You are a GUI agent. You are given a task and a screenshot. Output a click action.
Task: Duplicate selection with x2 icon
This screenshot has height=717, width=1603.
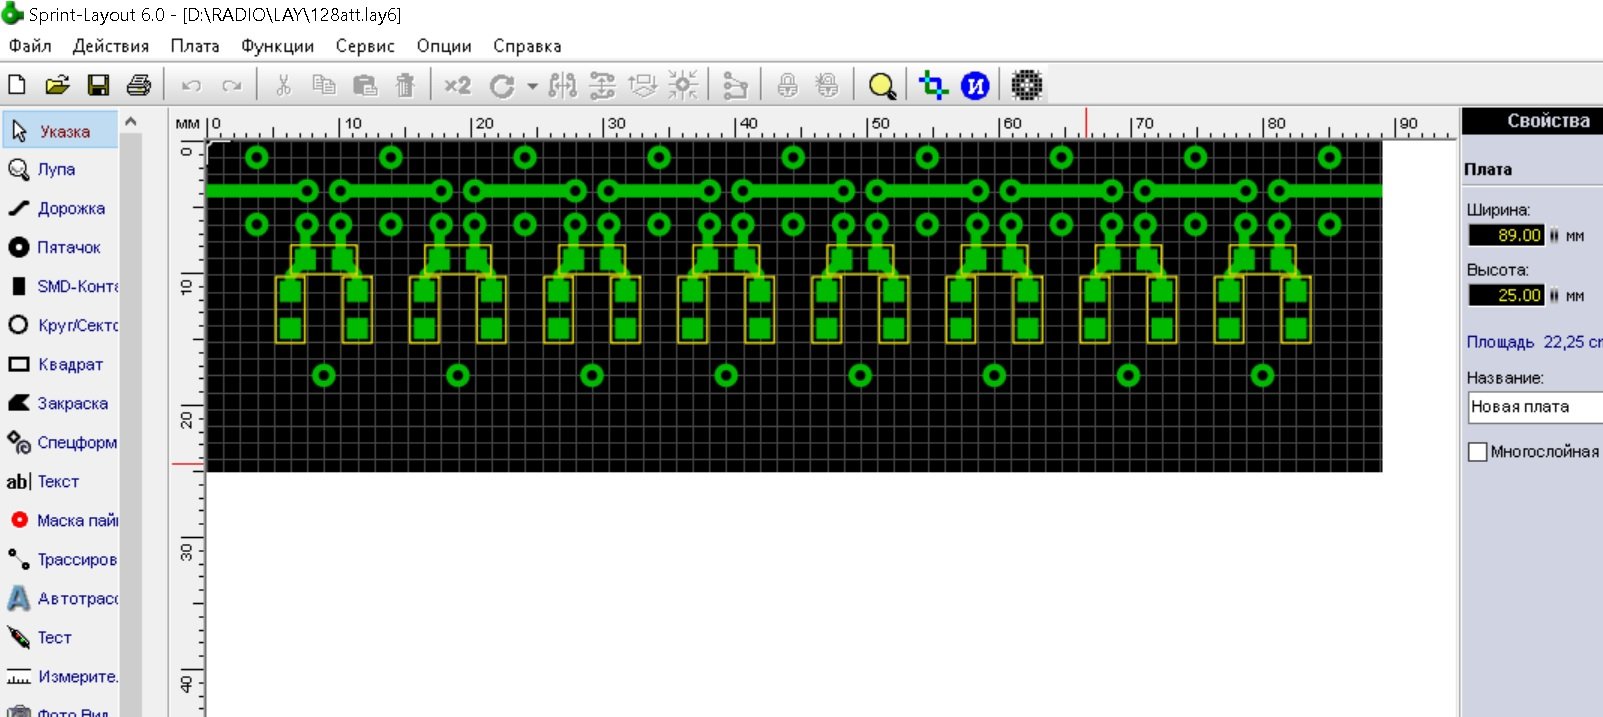pos(457,85)
